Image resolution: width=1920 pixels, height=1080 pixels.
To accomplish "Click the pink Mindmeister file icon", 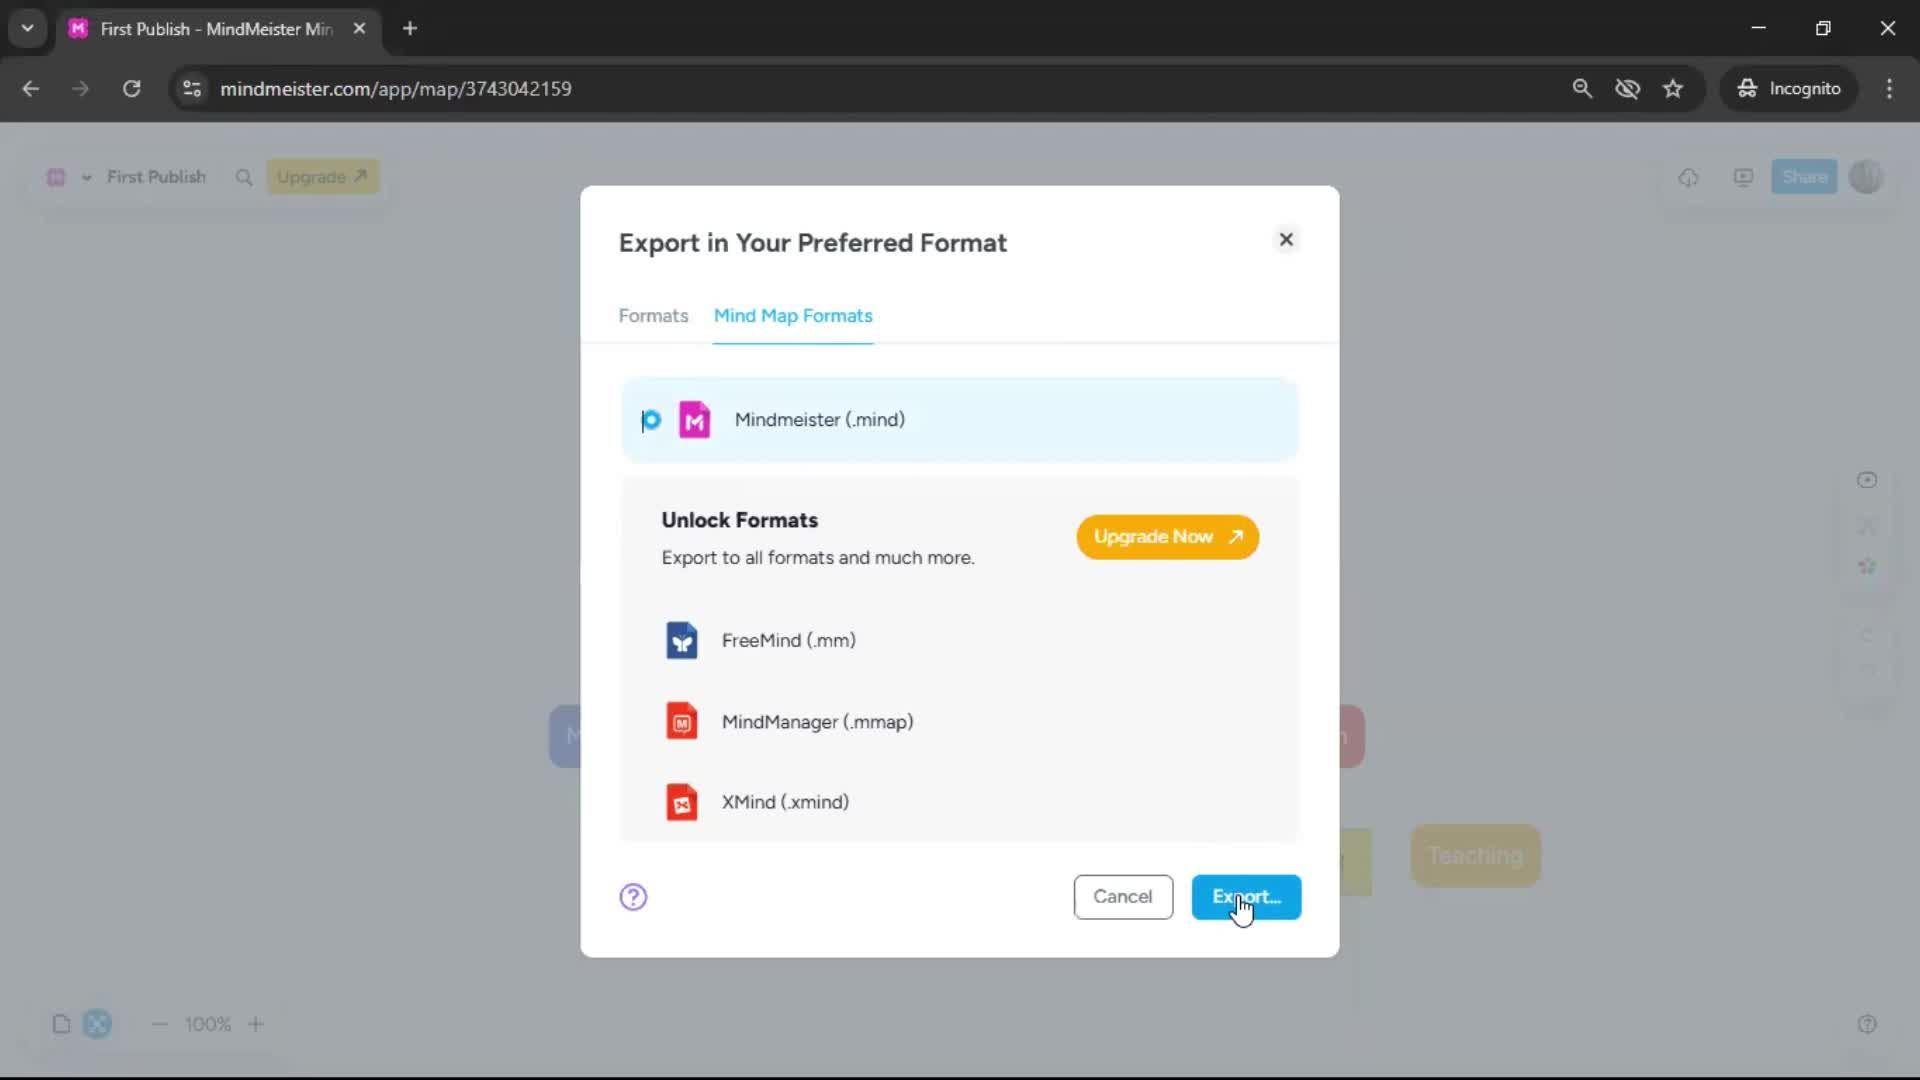I will tap(695, 420).
